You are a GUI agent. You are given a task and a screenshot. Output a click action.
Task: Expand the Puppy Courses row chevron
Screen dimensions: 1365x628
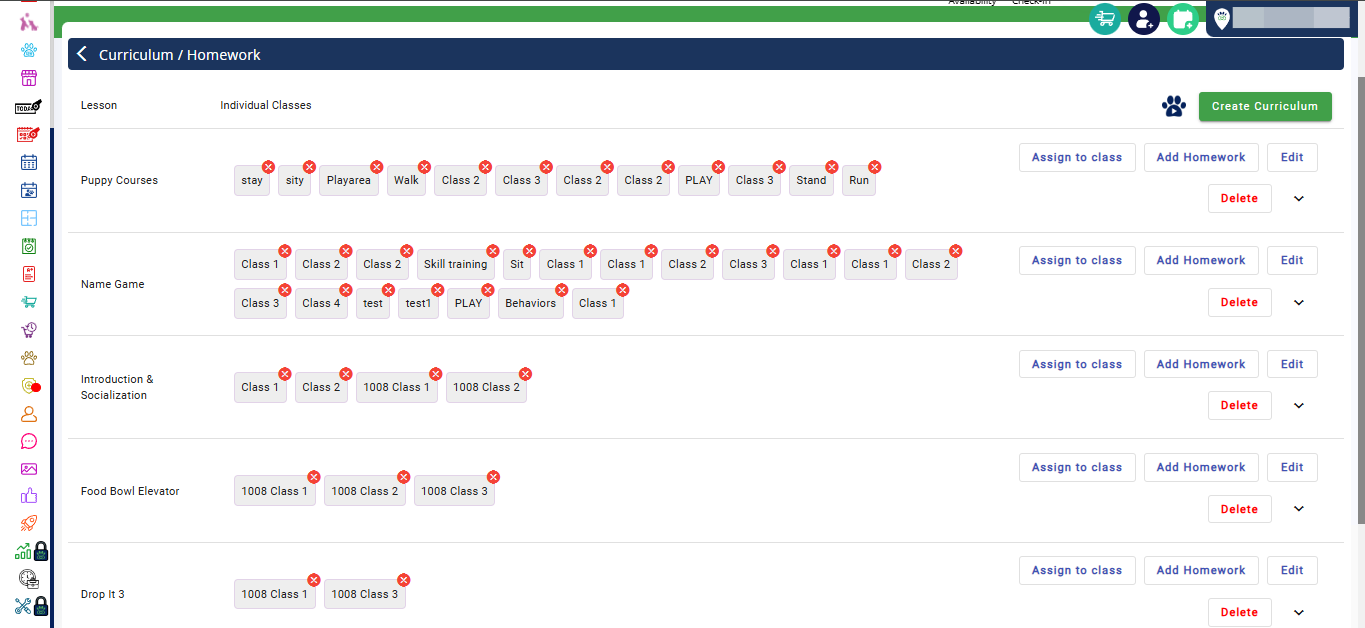point(1299,199)
